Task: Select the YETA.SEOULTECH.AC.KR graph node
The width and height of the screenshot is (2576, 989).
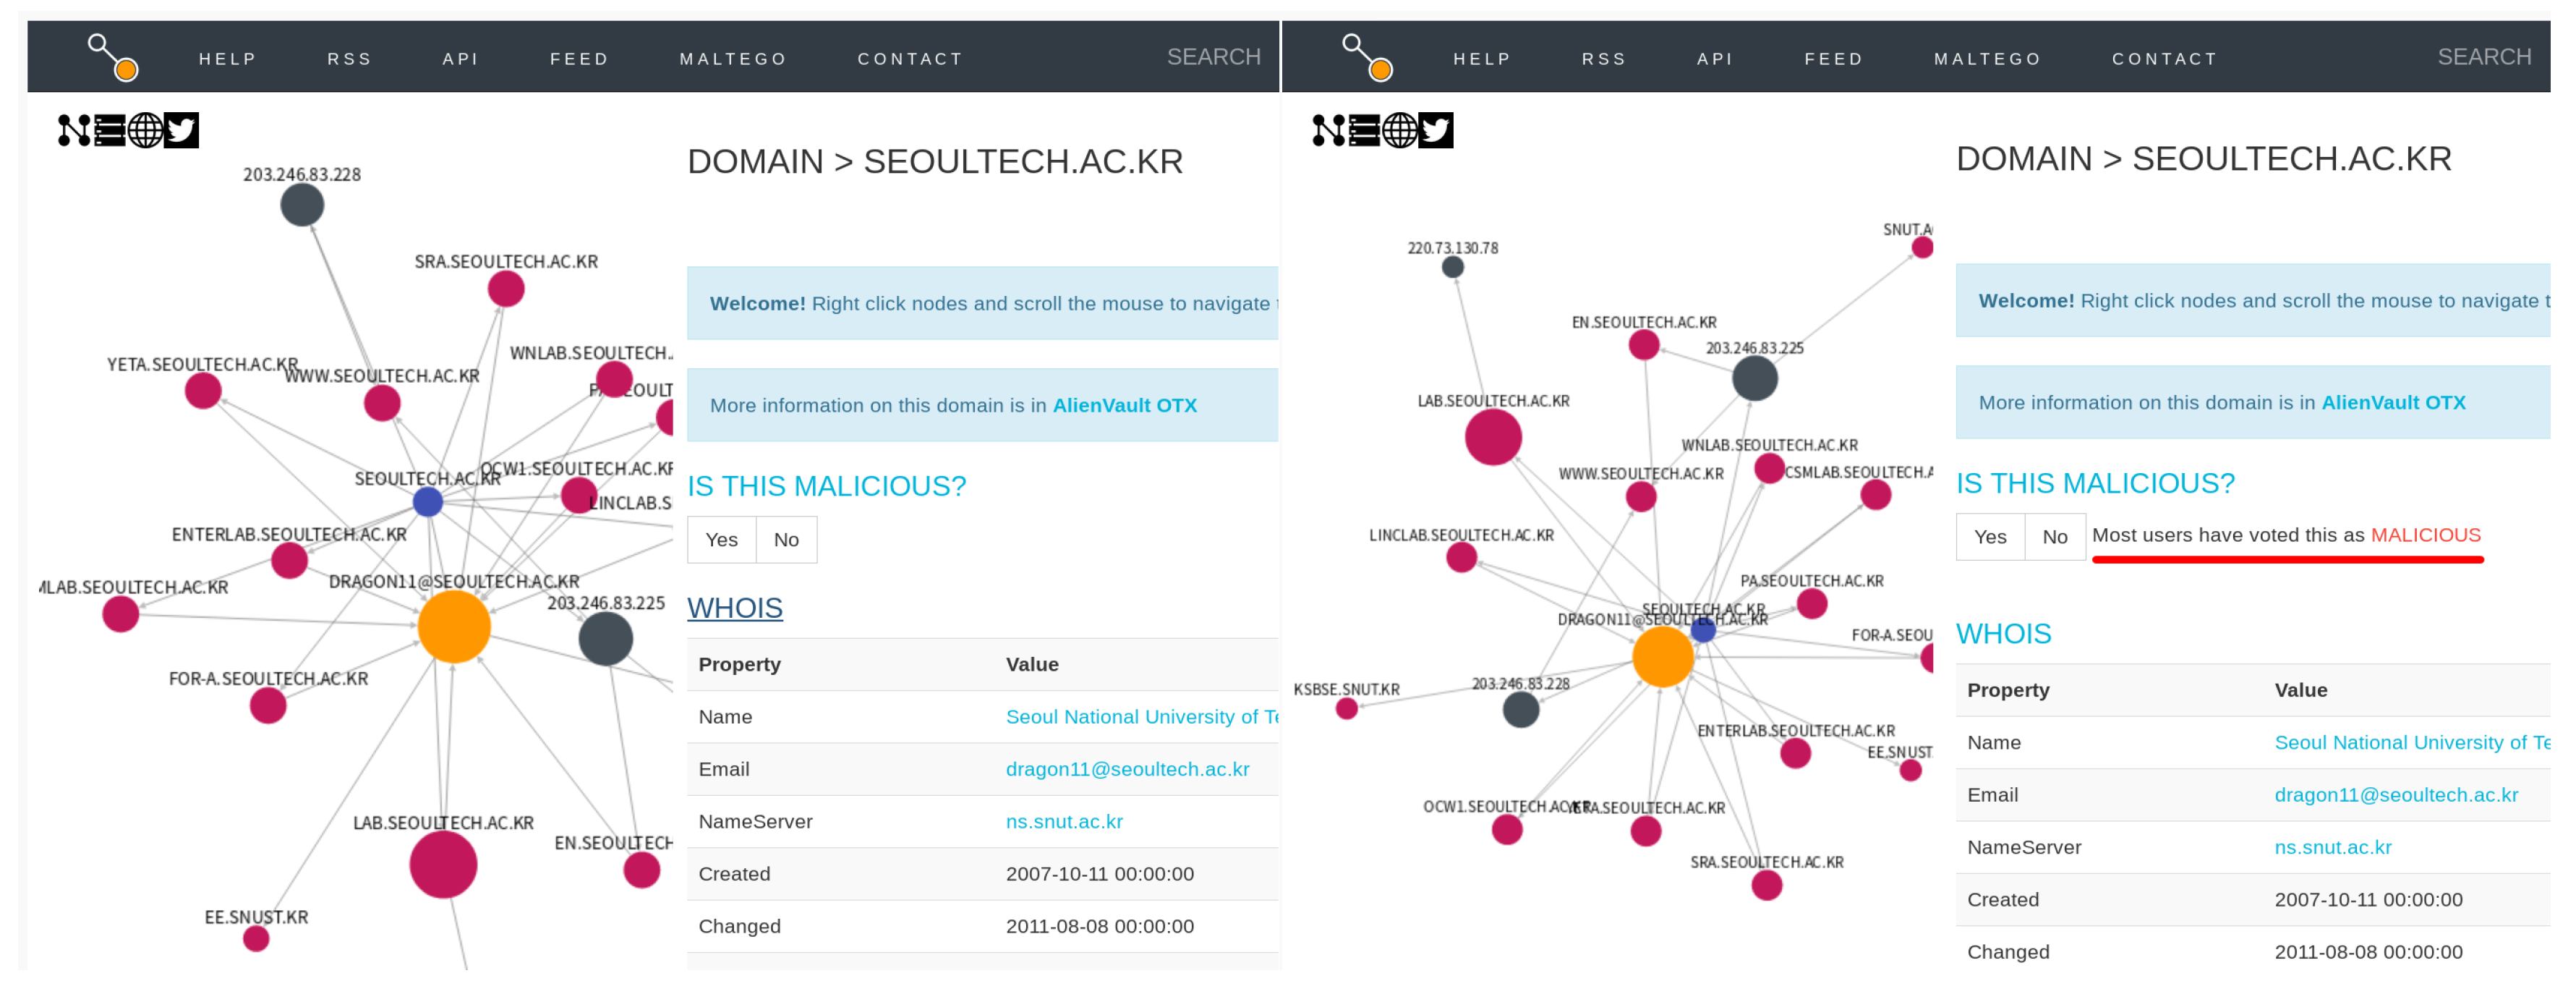Action: tap(203, 391)
